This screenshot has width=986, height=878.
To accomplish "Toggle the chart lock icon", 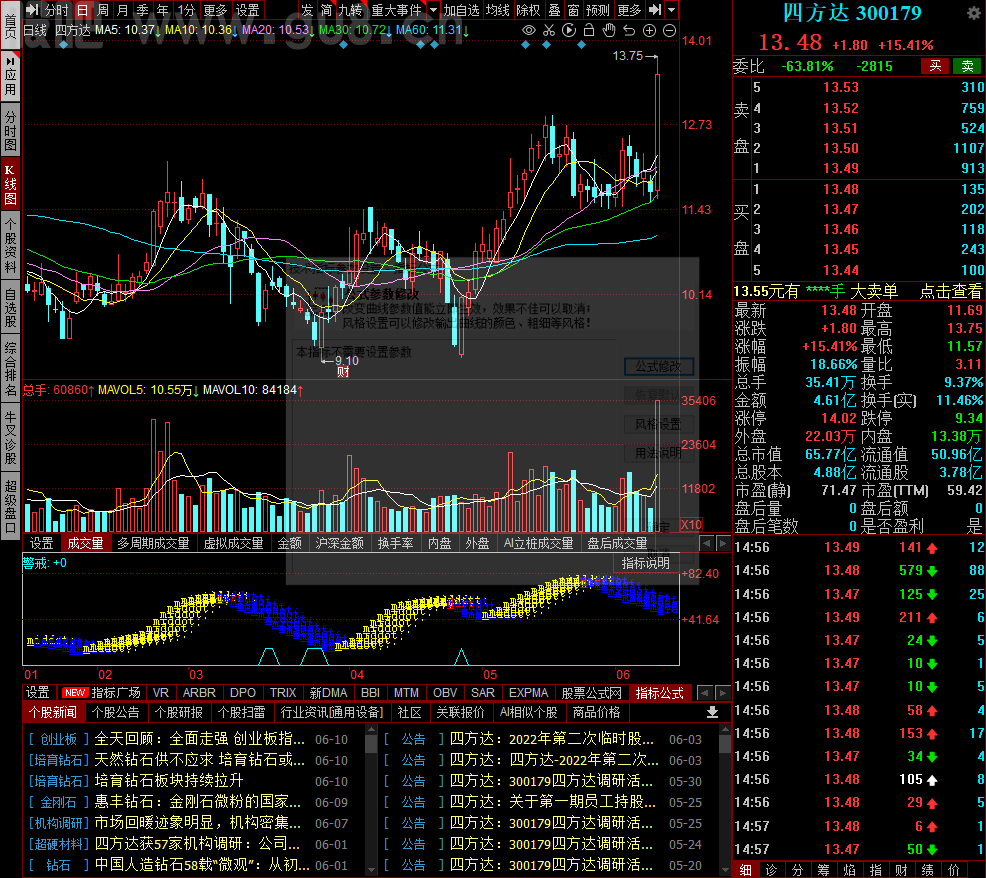I will pyautogui.click(x=589, y=30).
